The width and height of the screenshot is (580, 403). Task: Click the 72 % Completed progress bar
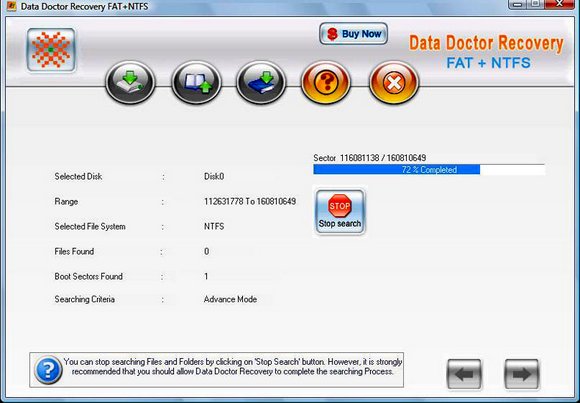coord(429,169)
